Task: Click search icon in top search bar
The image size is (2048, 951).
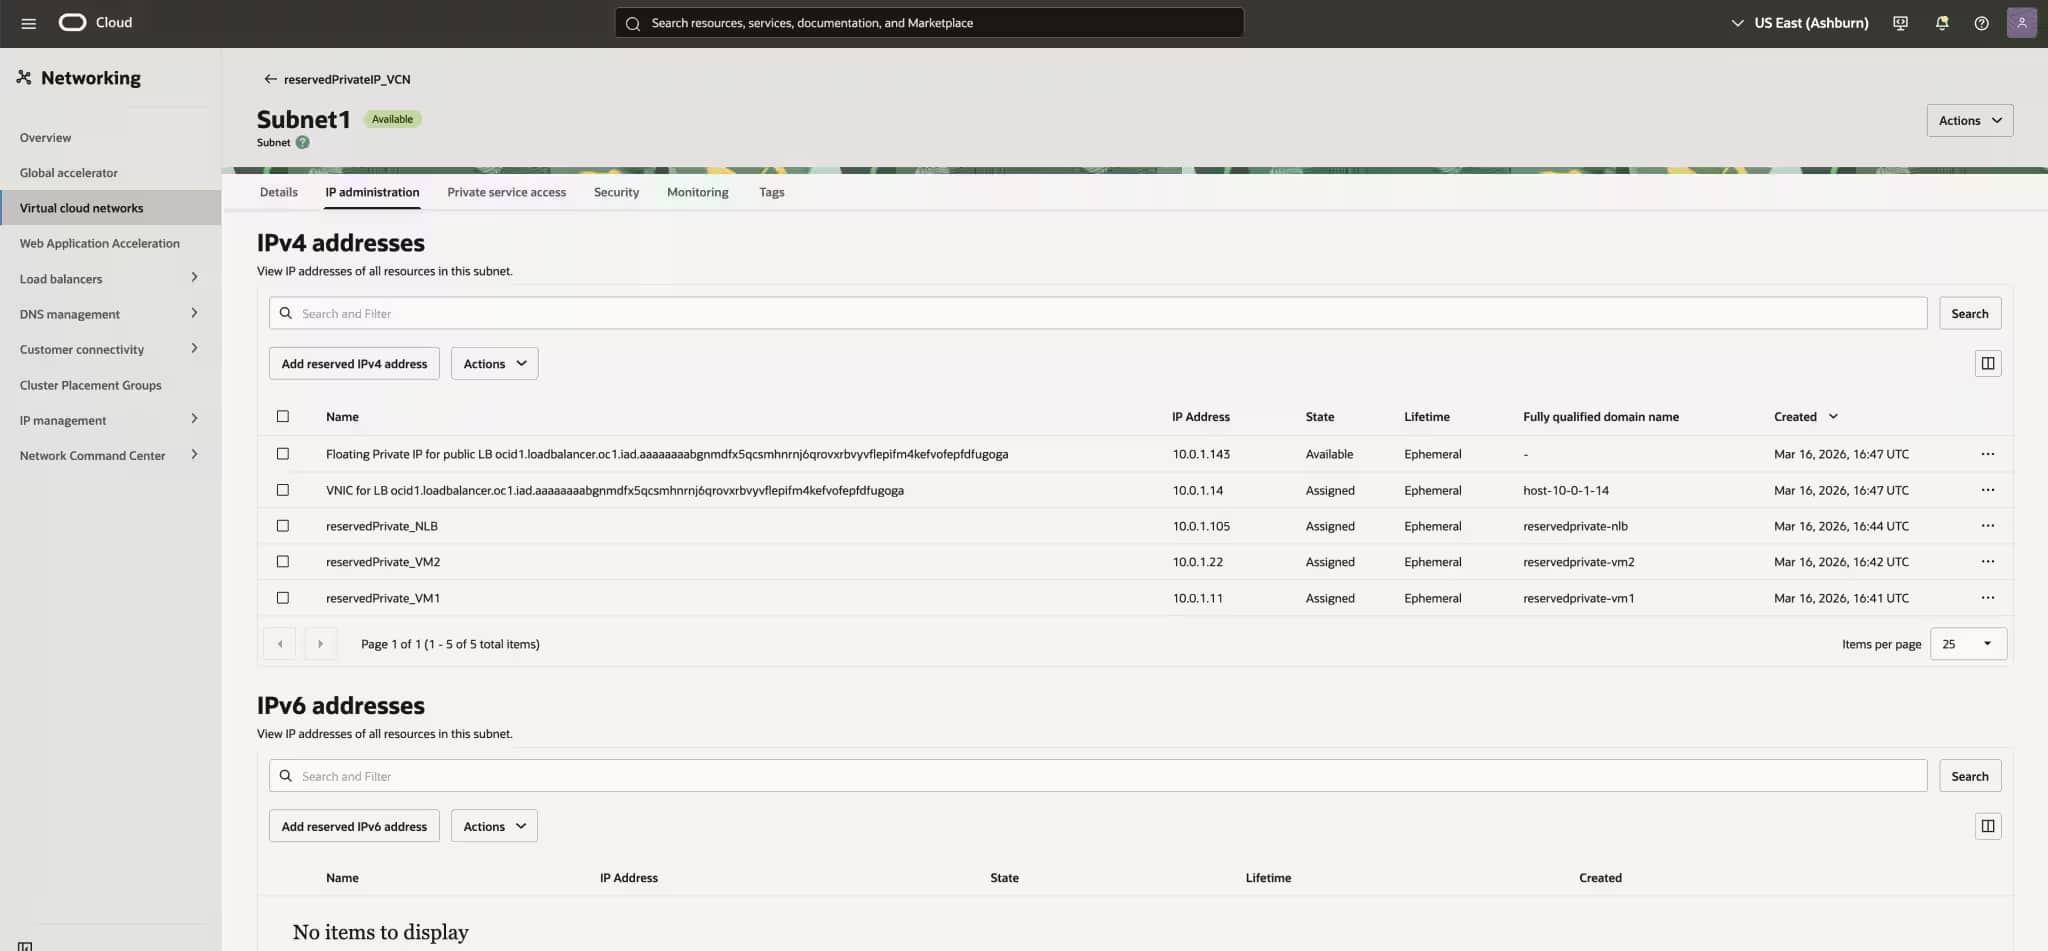Action: tap(633, 23)
